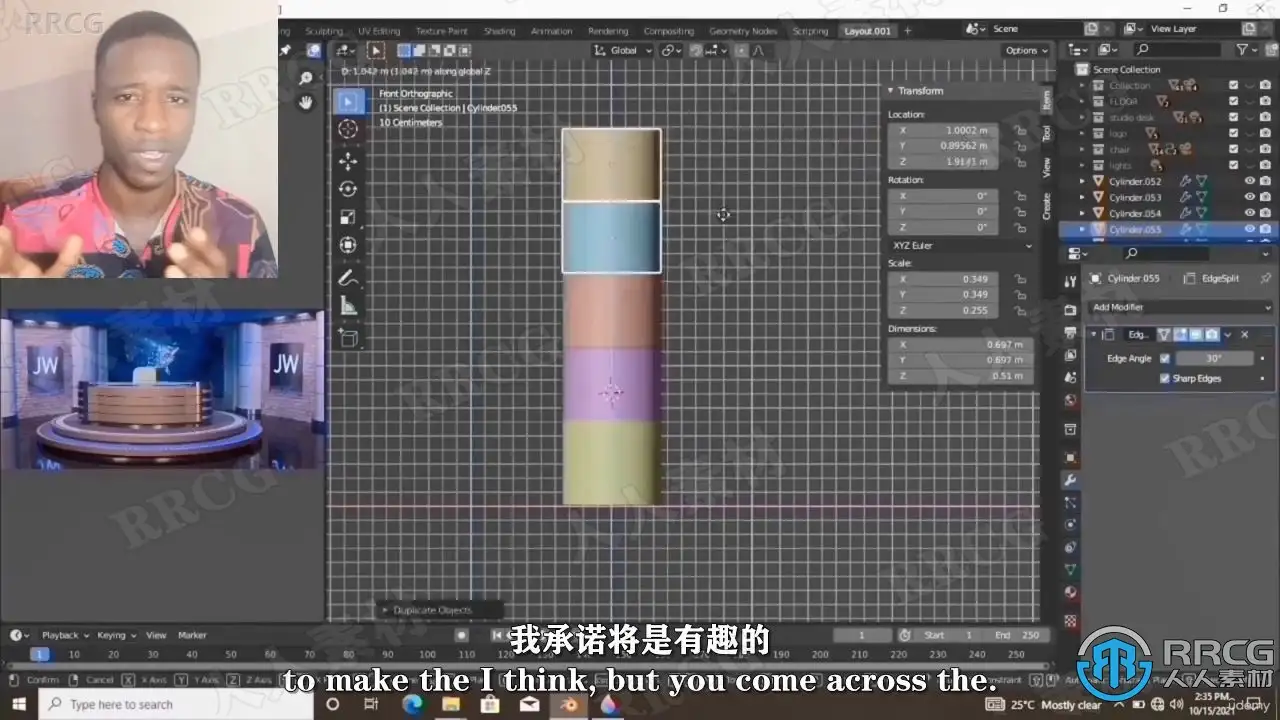Switch to the Shading workspace tab
This screenshot has width=1280, height=720.
pos(499,31)
